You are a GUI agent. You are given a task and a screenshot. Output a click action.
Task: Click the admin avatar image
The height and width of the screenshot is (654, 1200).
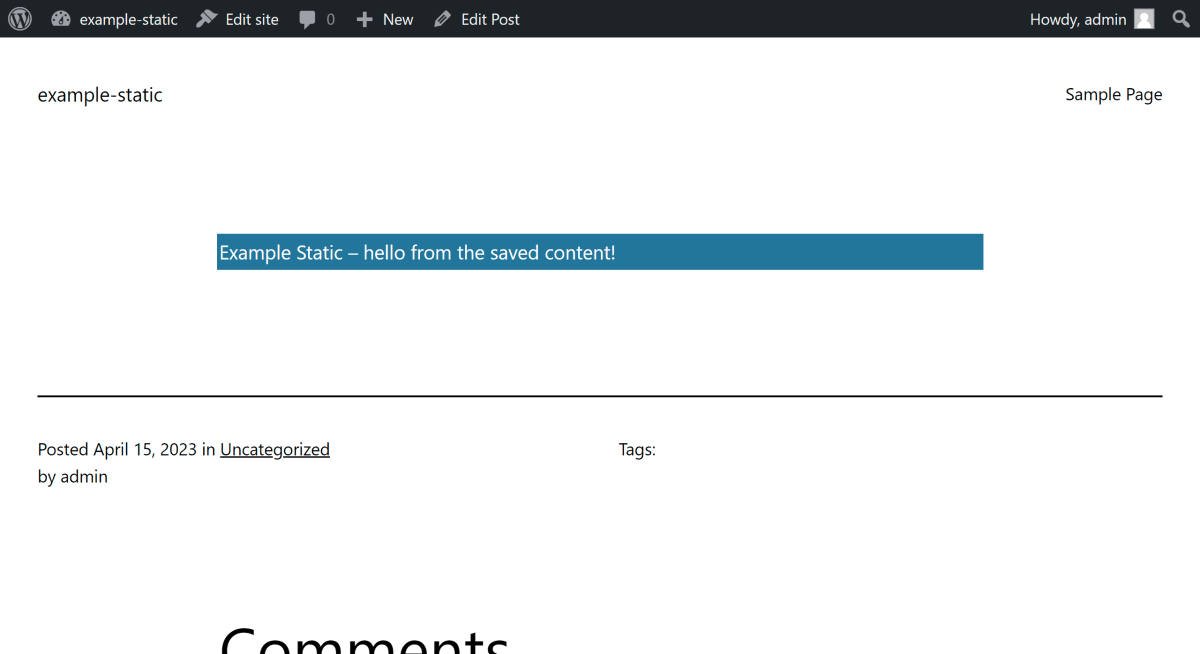[1144, 19]
